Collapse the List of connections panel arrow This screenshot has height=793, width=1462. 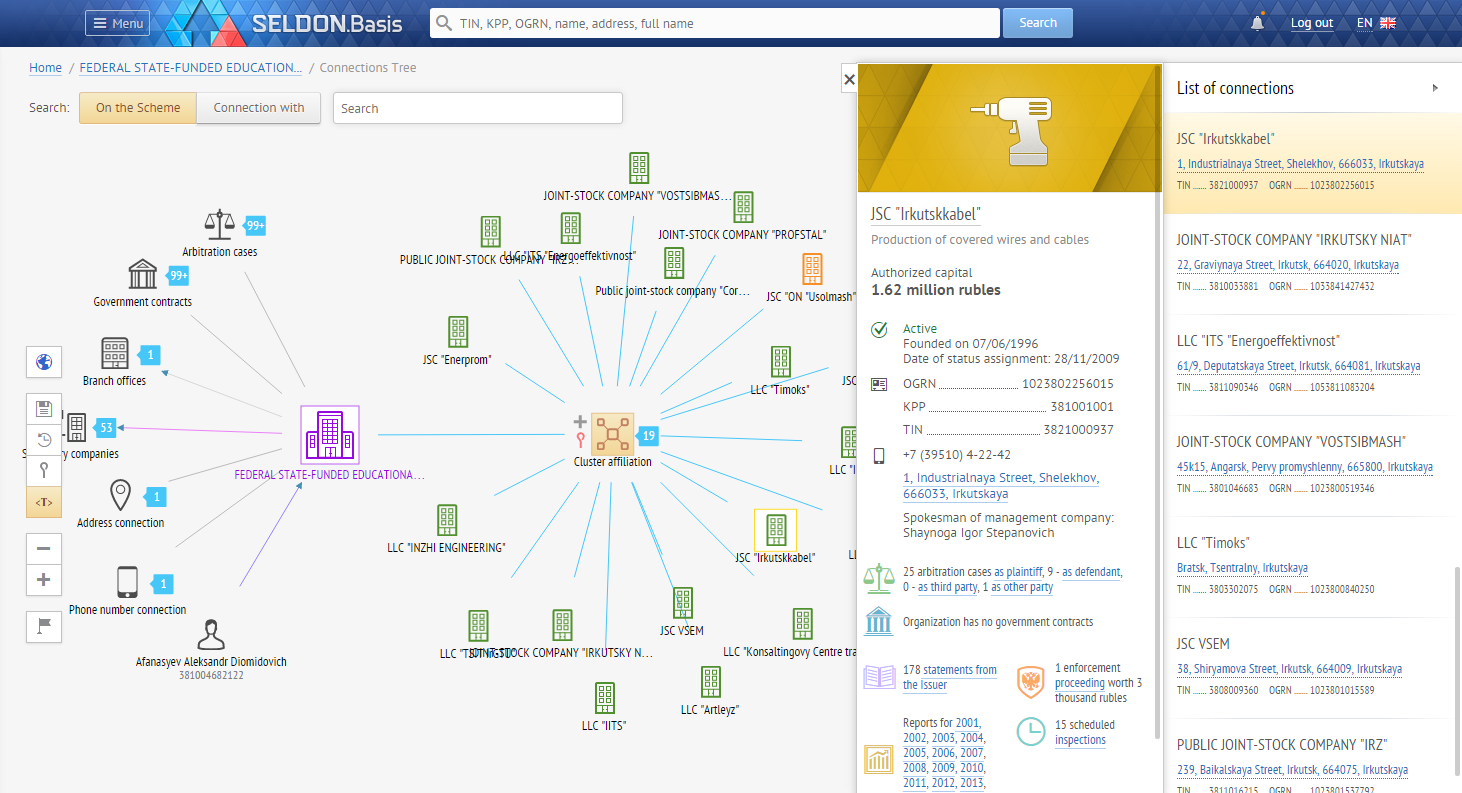coord(1435,88)
